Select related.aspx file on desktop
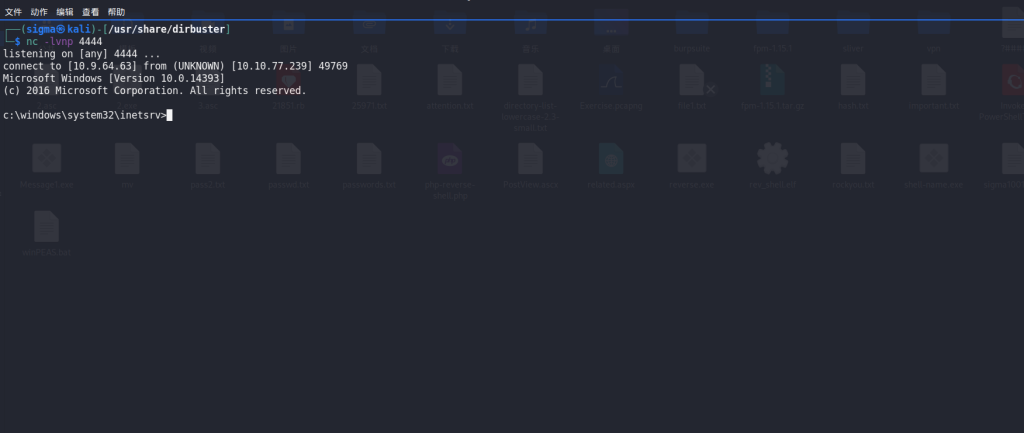This screenshot has height=433, width=1024. (611, 166)
